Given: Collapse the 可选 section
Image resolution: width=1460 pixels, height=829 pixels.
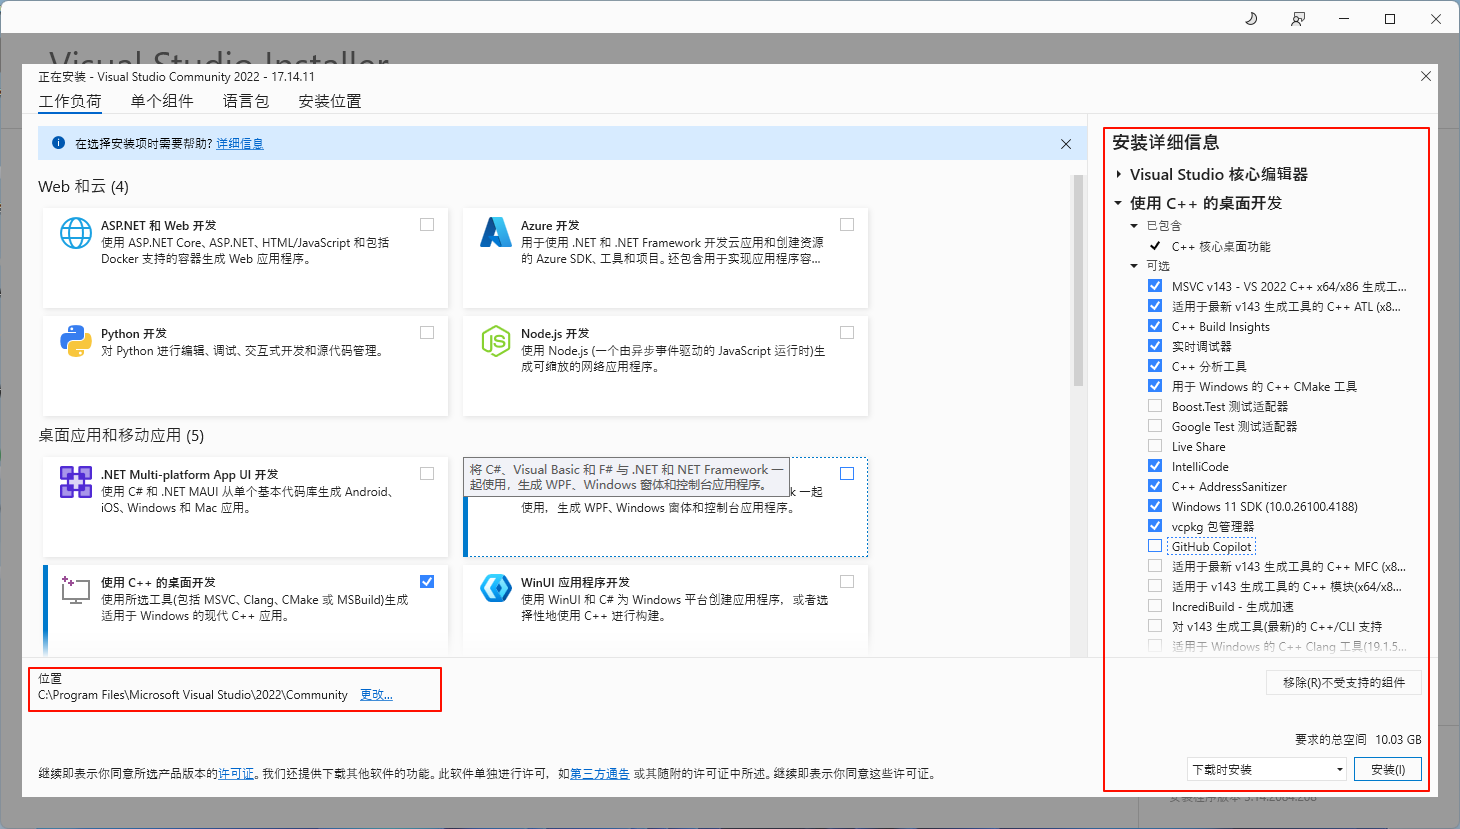Looking at the screenshot, I should (1134, 266).
